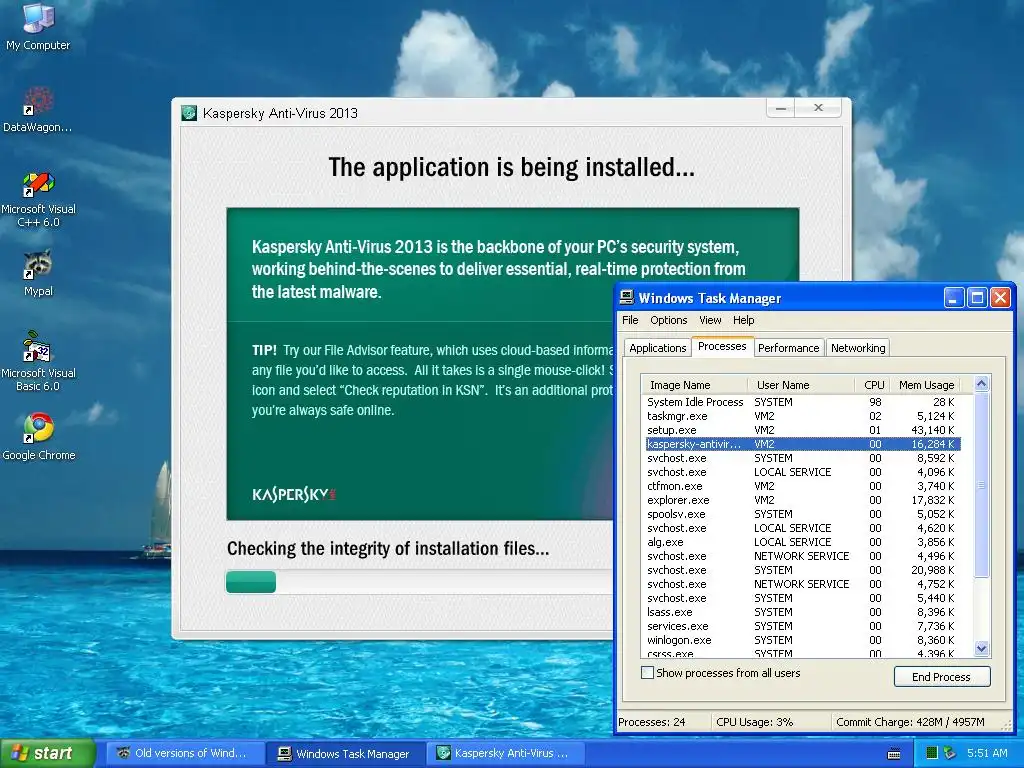Switch to the Applications tab
Image resolution: width=1024 pixels, height=768 pixels.
point(658,348)
